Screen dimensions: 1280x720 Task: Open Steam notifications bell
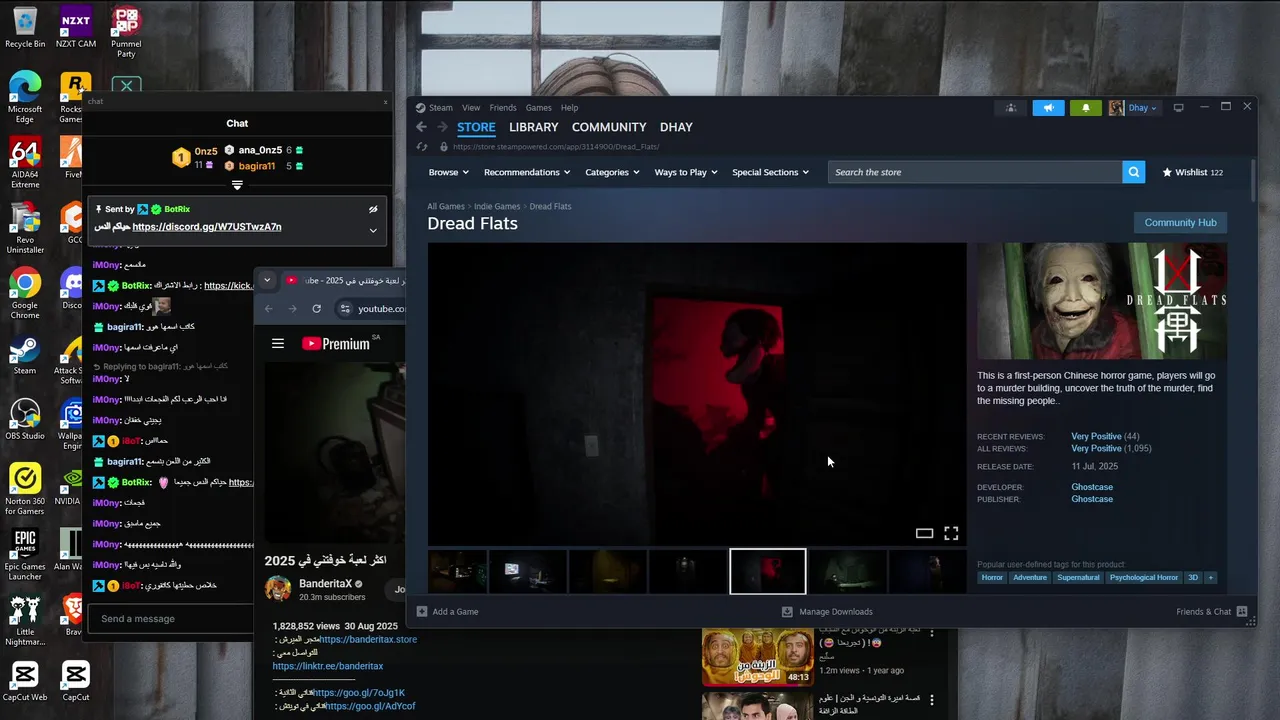(1085, 108)
